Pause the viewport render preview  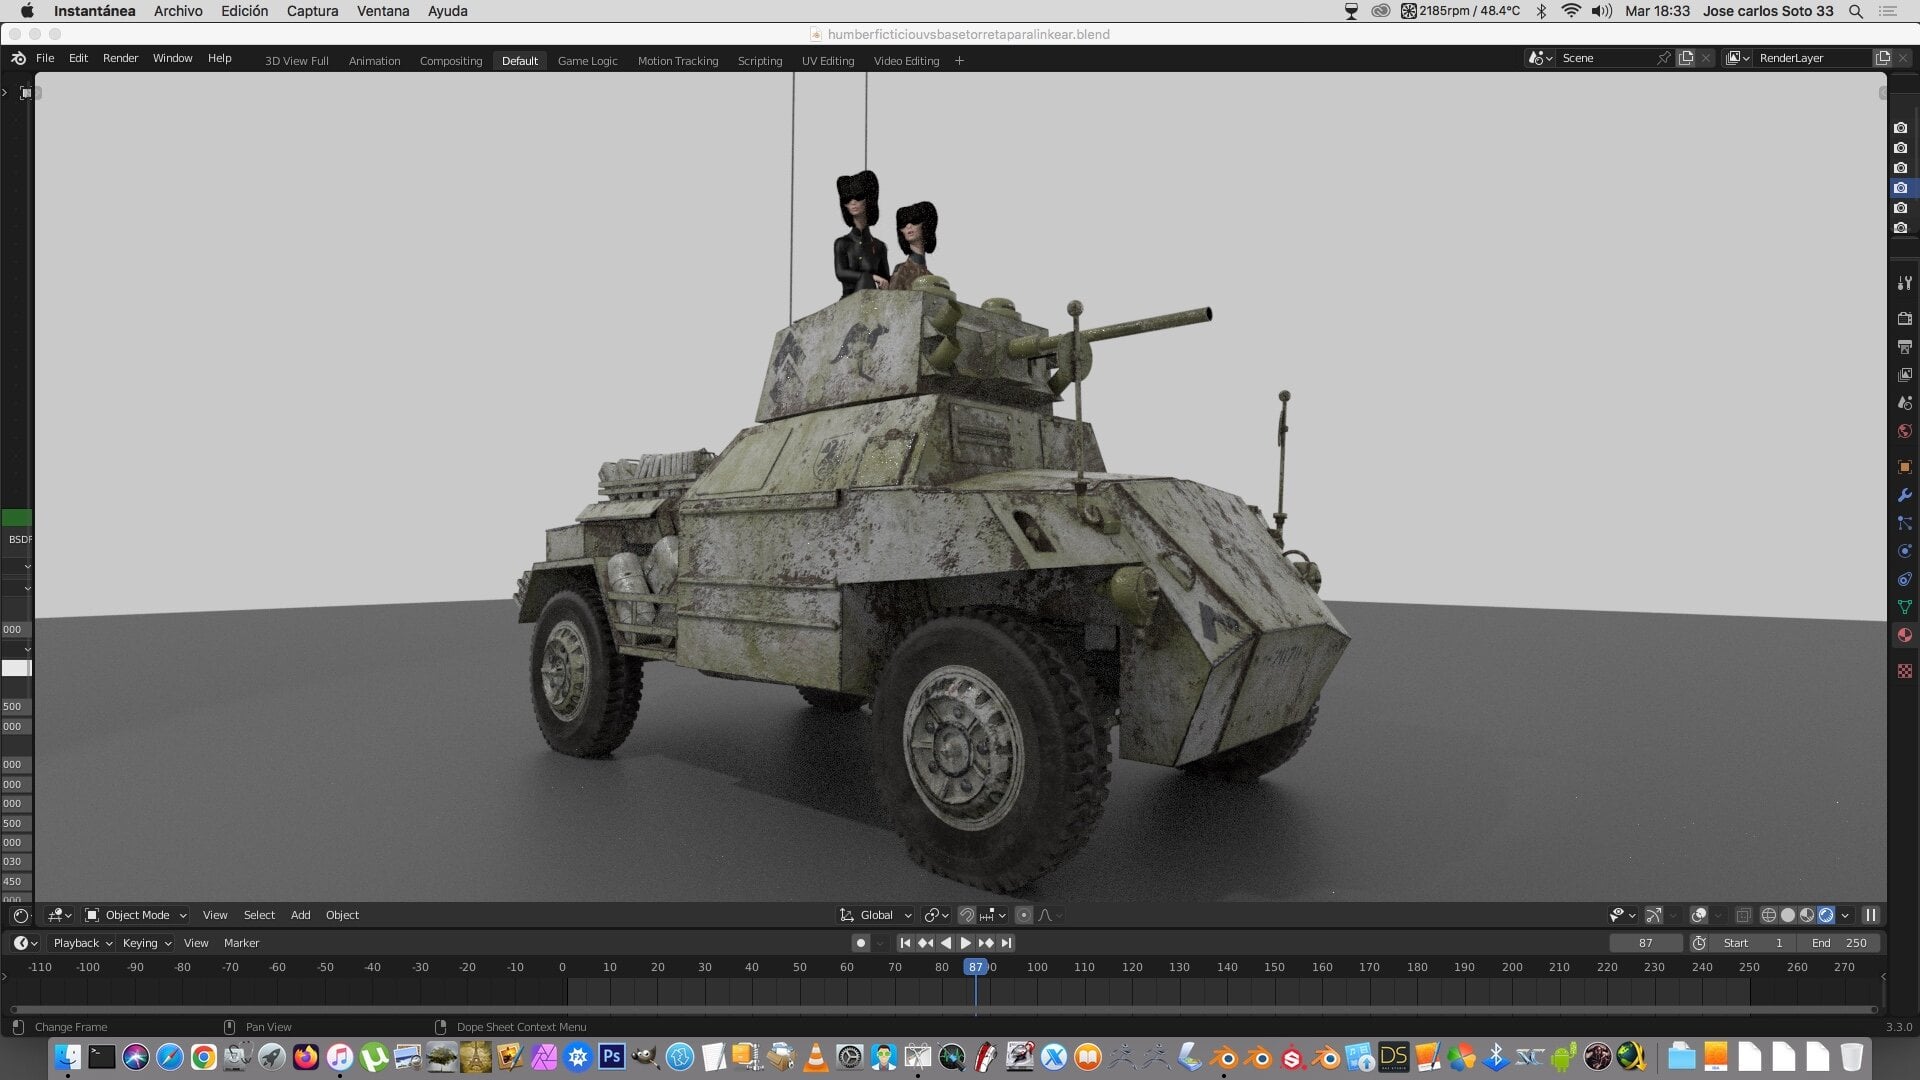(x=1871, y=915)
